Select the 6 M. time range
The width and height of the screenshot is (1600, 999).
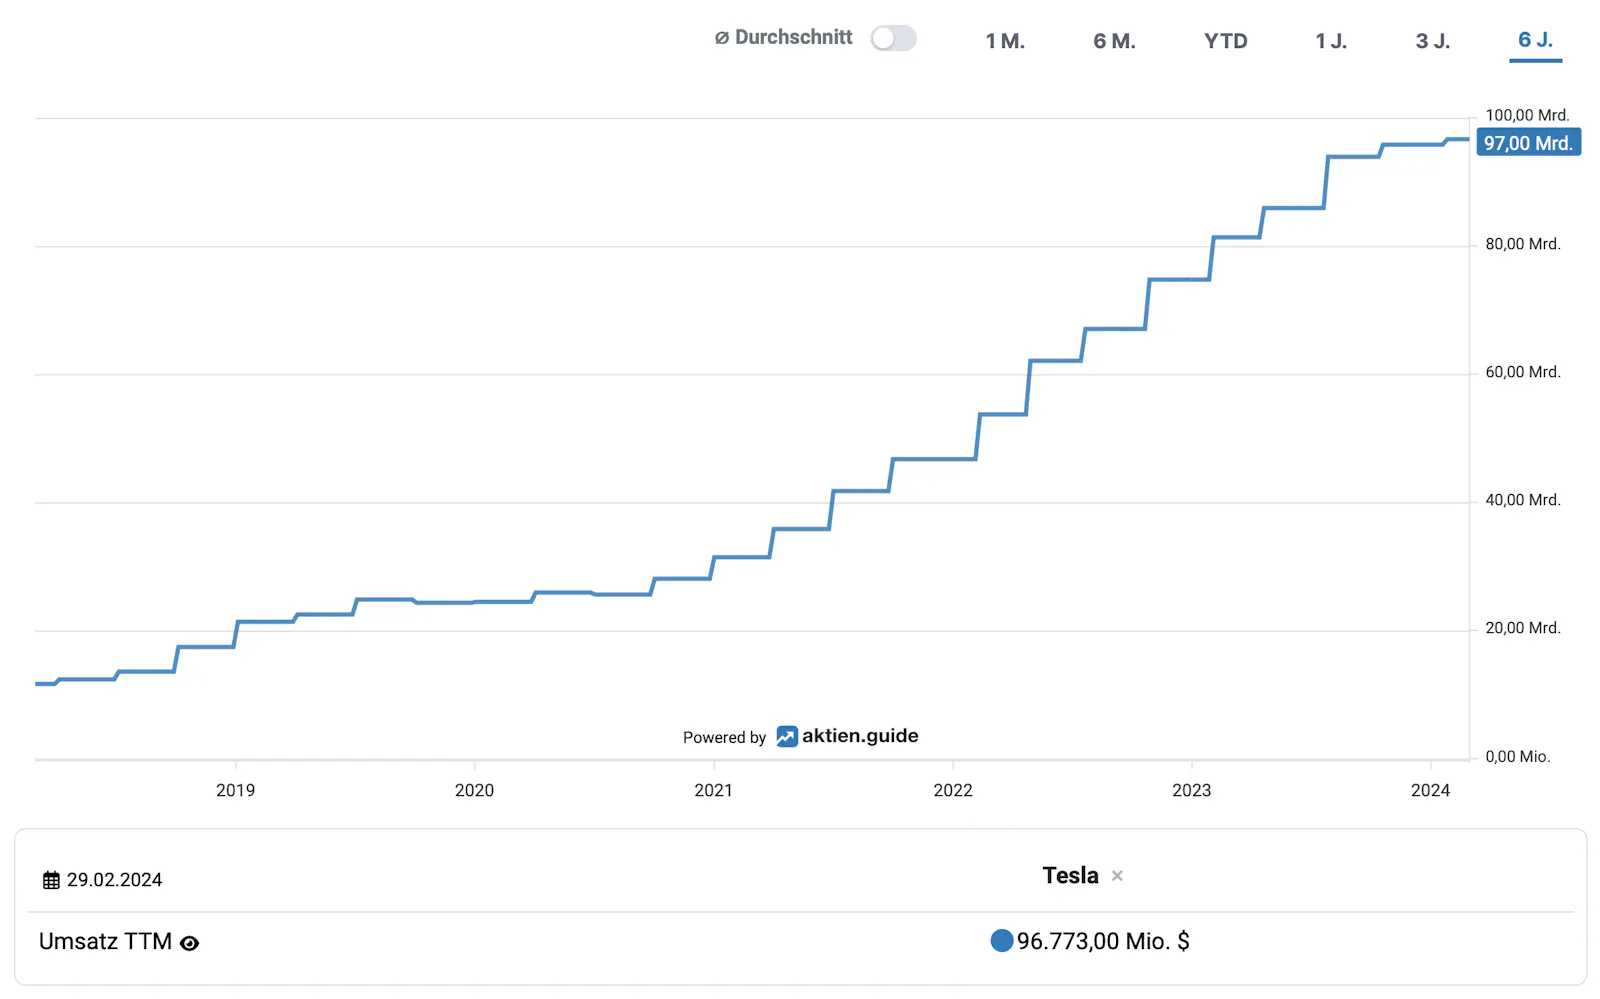1114,41
